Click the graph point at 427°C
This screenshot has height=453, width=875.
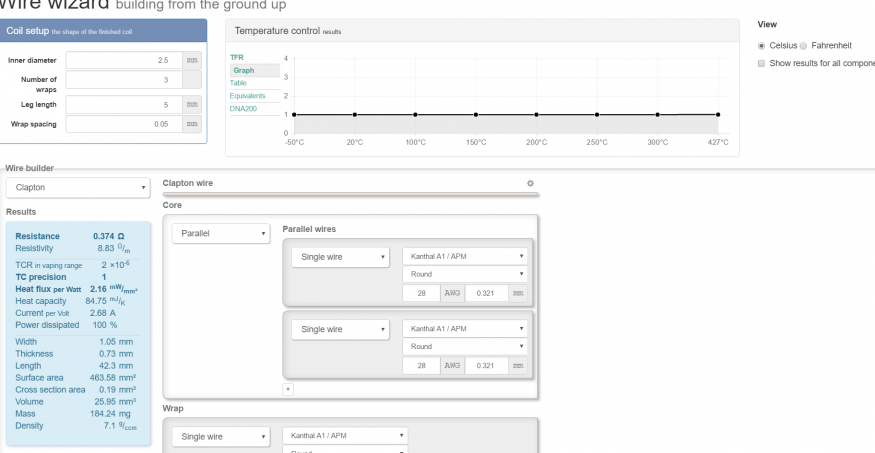point(718,114)
